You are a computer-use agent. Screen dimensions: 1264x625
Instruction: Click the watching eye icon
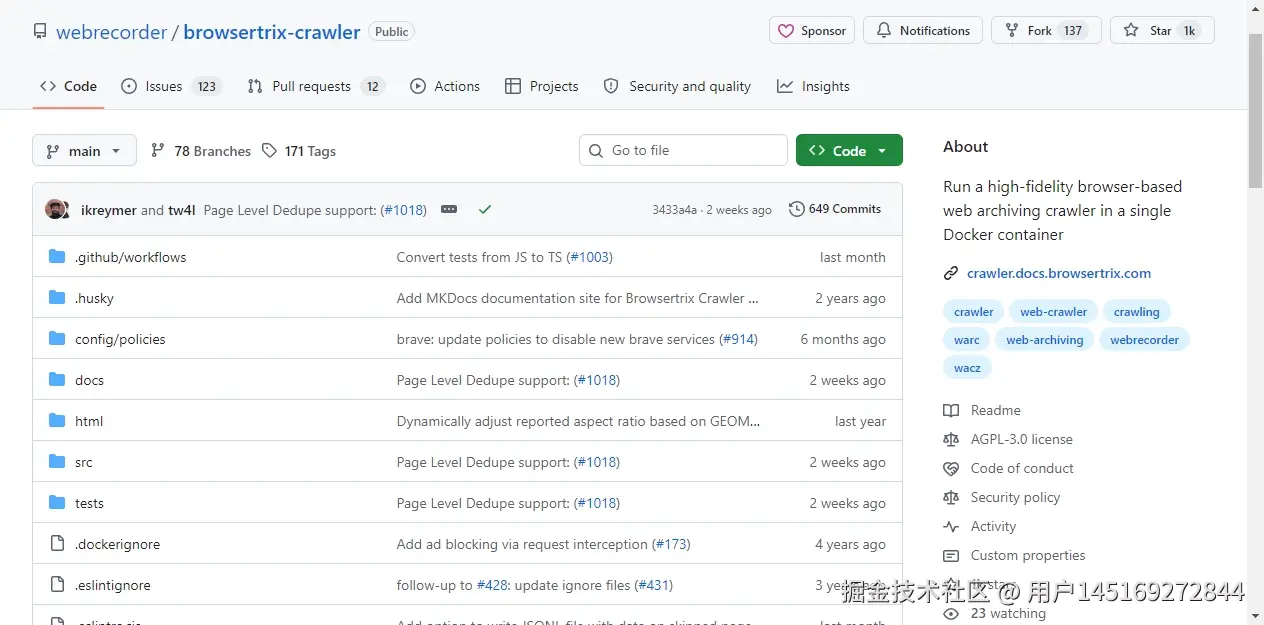951,613
